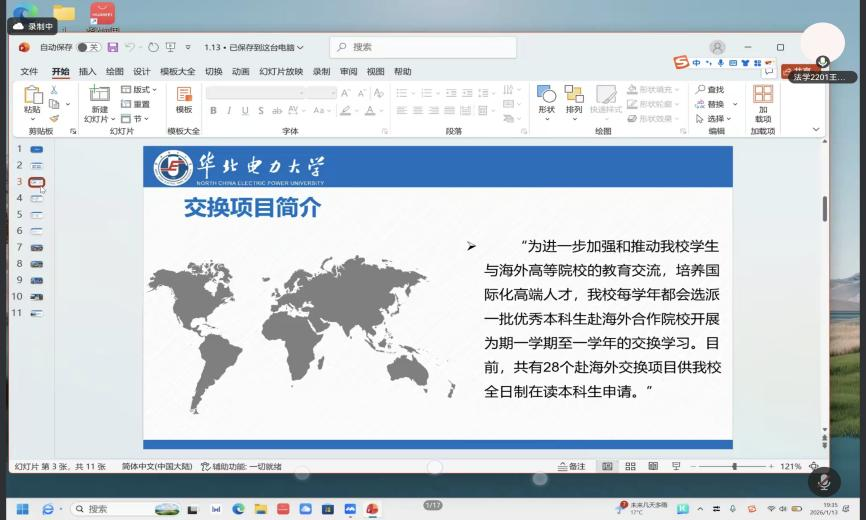Click the zoom slider in status bar
Image resolution: width=866 pixels, height=520 pixels.
point(735,467)
